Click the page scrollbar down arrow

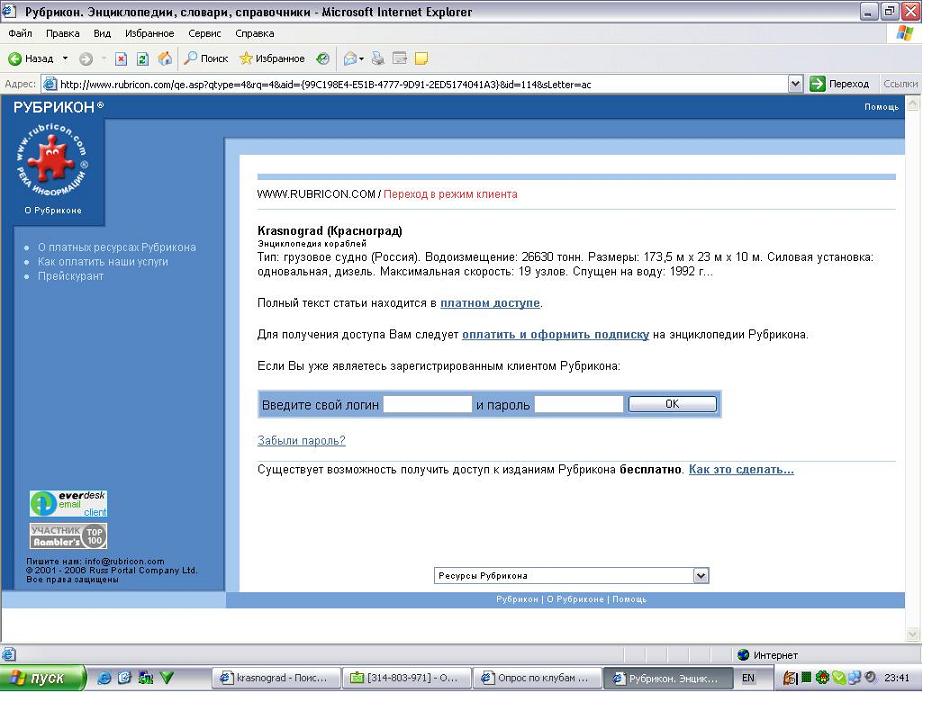point(913,634)
